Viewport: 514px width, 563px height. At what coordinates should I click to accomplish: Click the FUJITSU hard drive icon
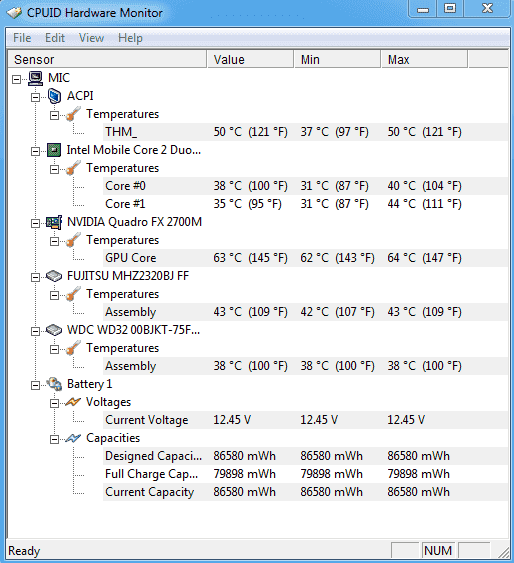point(54,276)
